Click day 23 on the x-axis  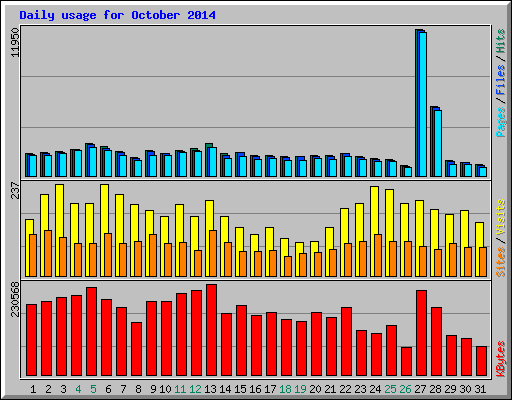click(360, 389)
